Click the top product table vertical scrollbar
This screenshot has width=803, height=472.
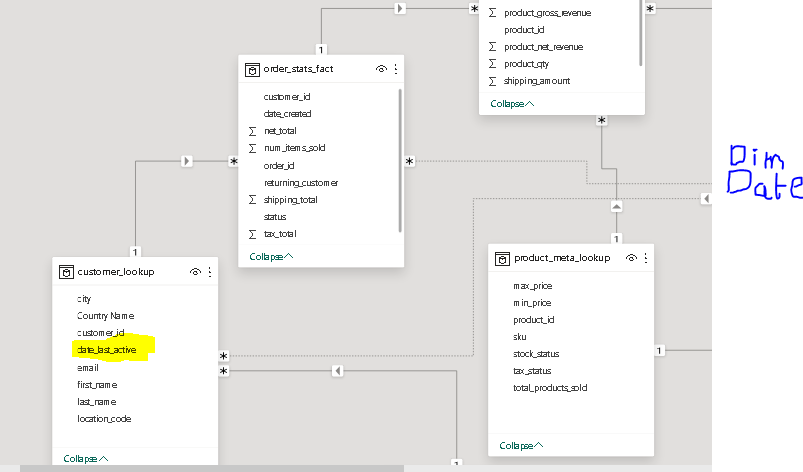(640, 33)
